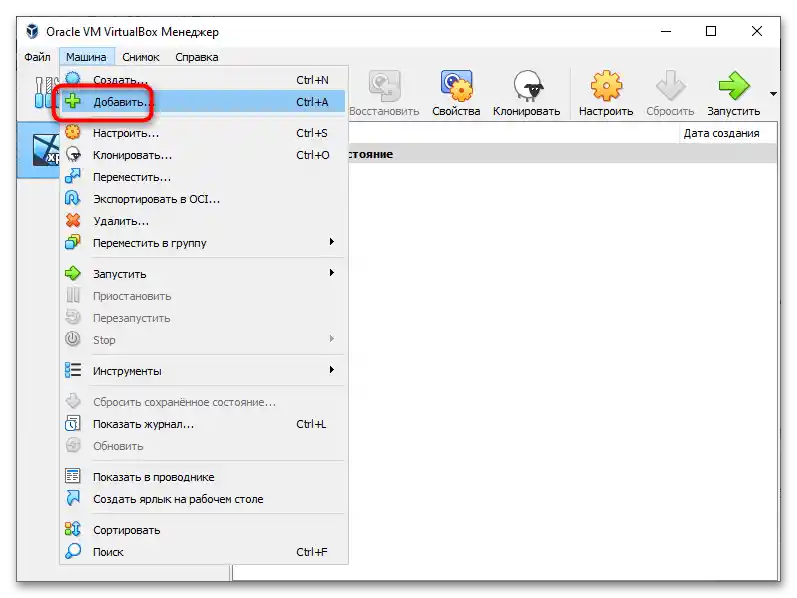The image size is (797, 598).
Task: Close the VirtualBox Manager window
Action: click(x=757, y=32)
